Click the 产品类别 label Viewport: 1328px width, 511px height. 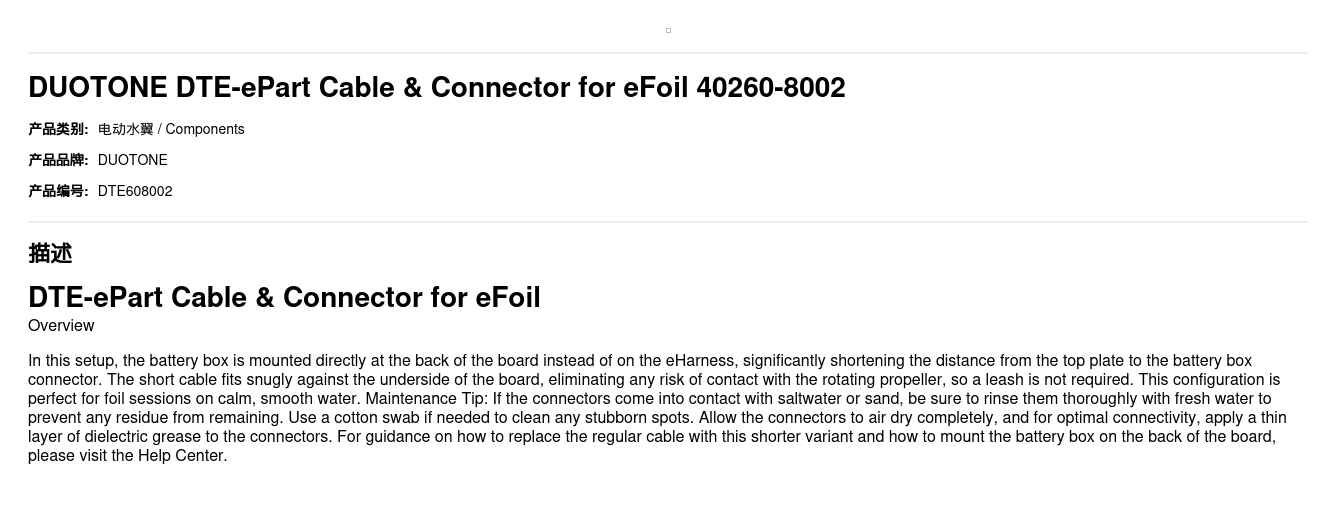58,129
